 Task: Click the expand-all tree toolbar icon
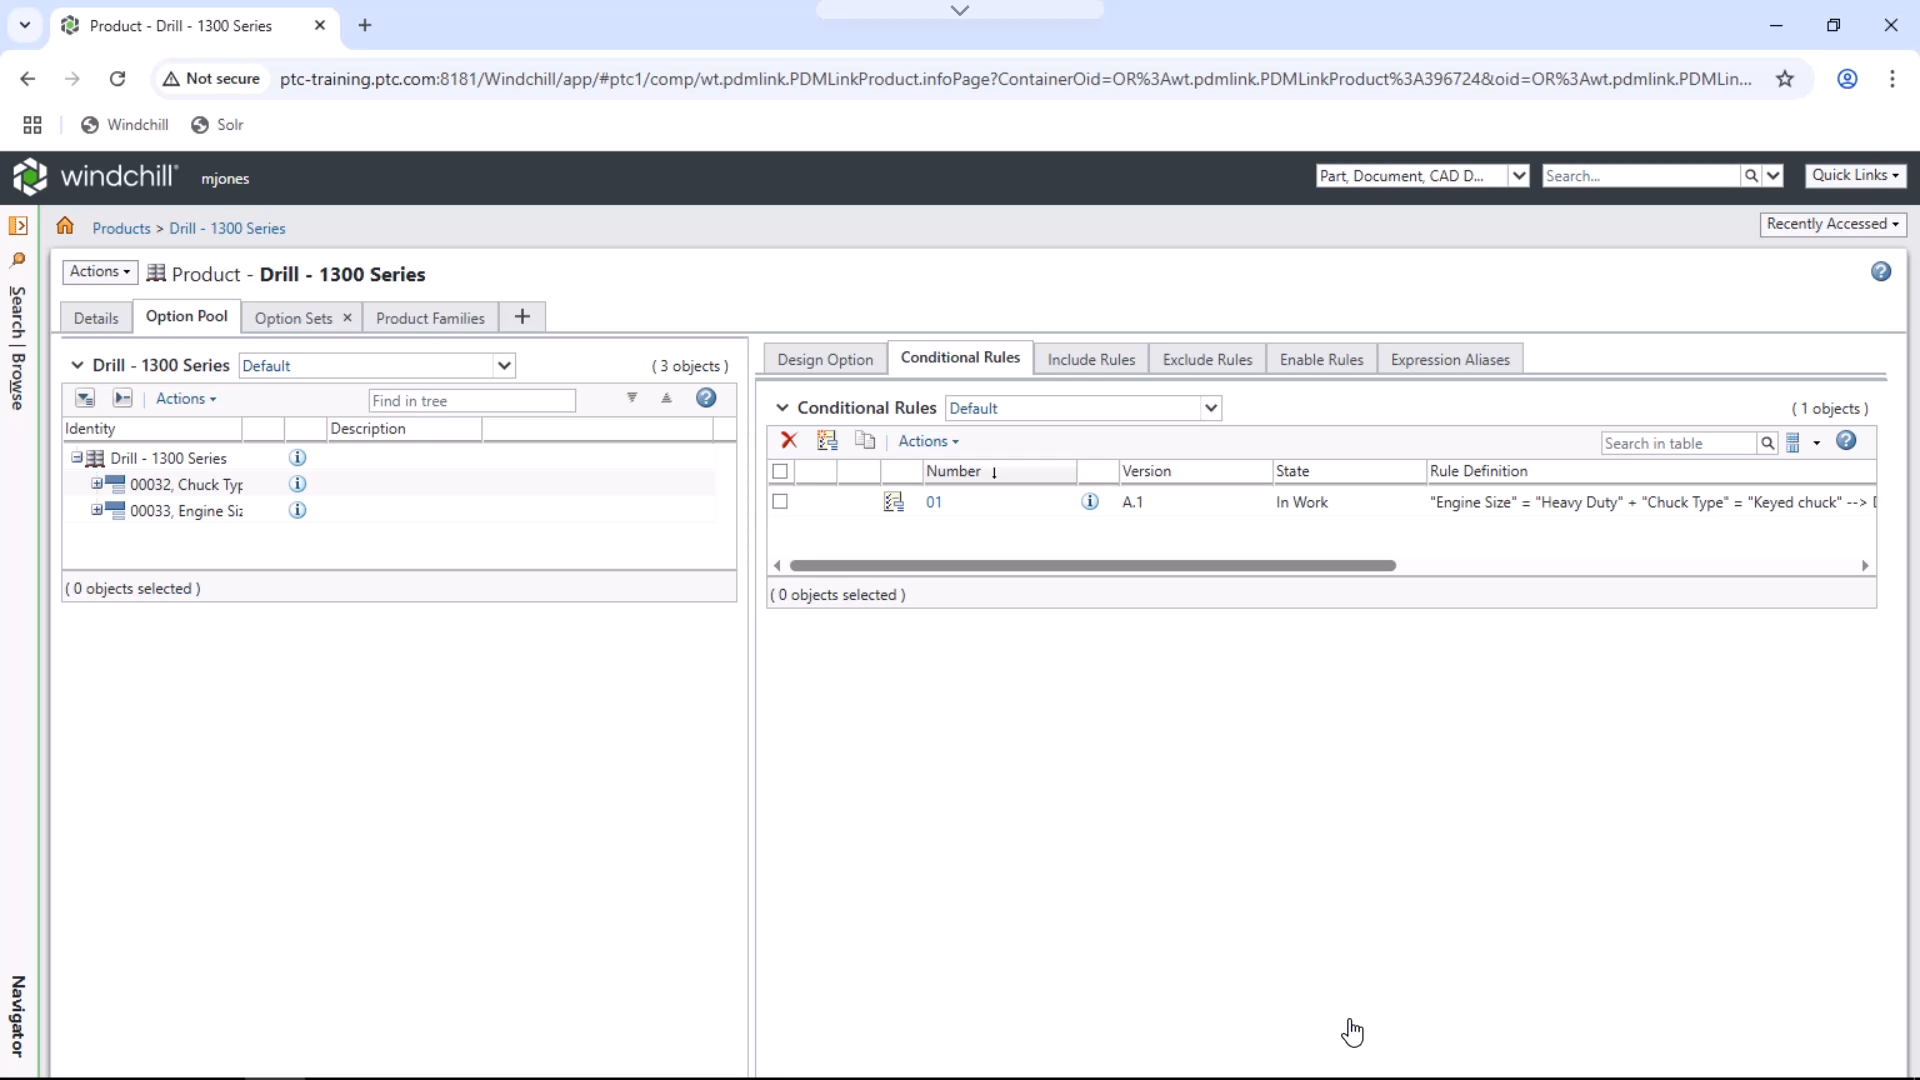[85, 399]
